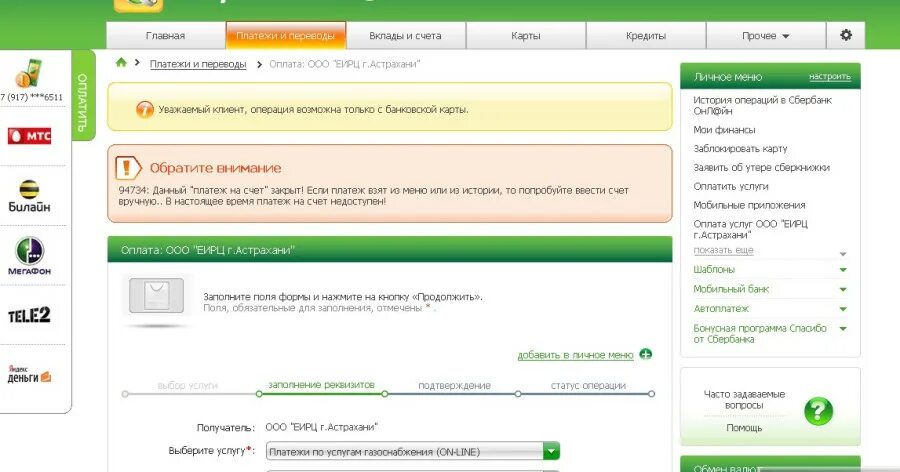Click the green plus icon beside добавить в личное меню

coord(646,354)
